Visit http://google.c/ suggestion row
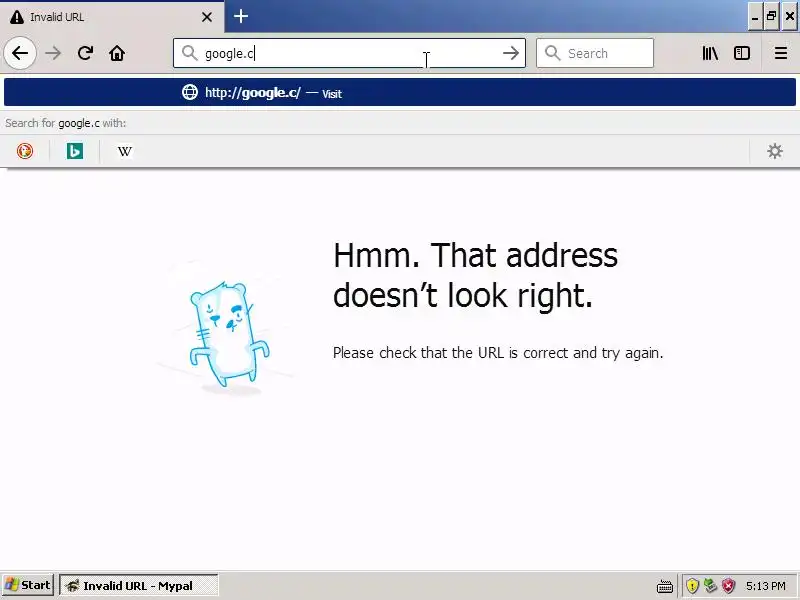The width and height of the screenshot is (800, 600). click(x=400, y=92)
